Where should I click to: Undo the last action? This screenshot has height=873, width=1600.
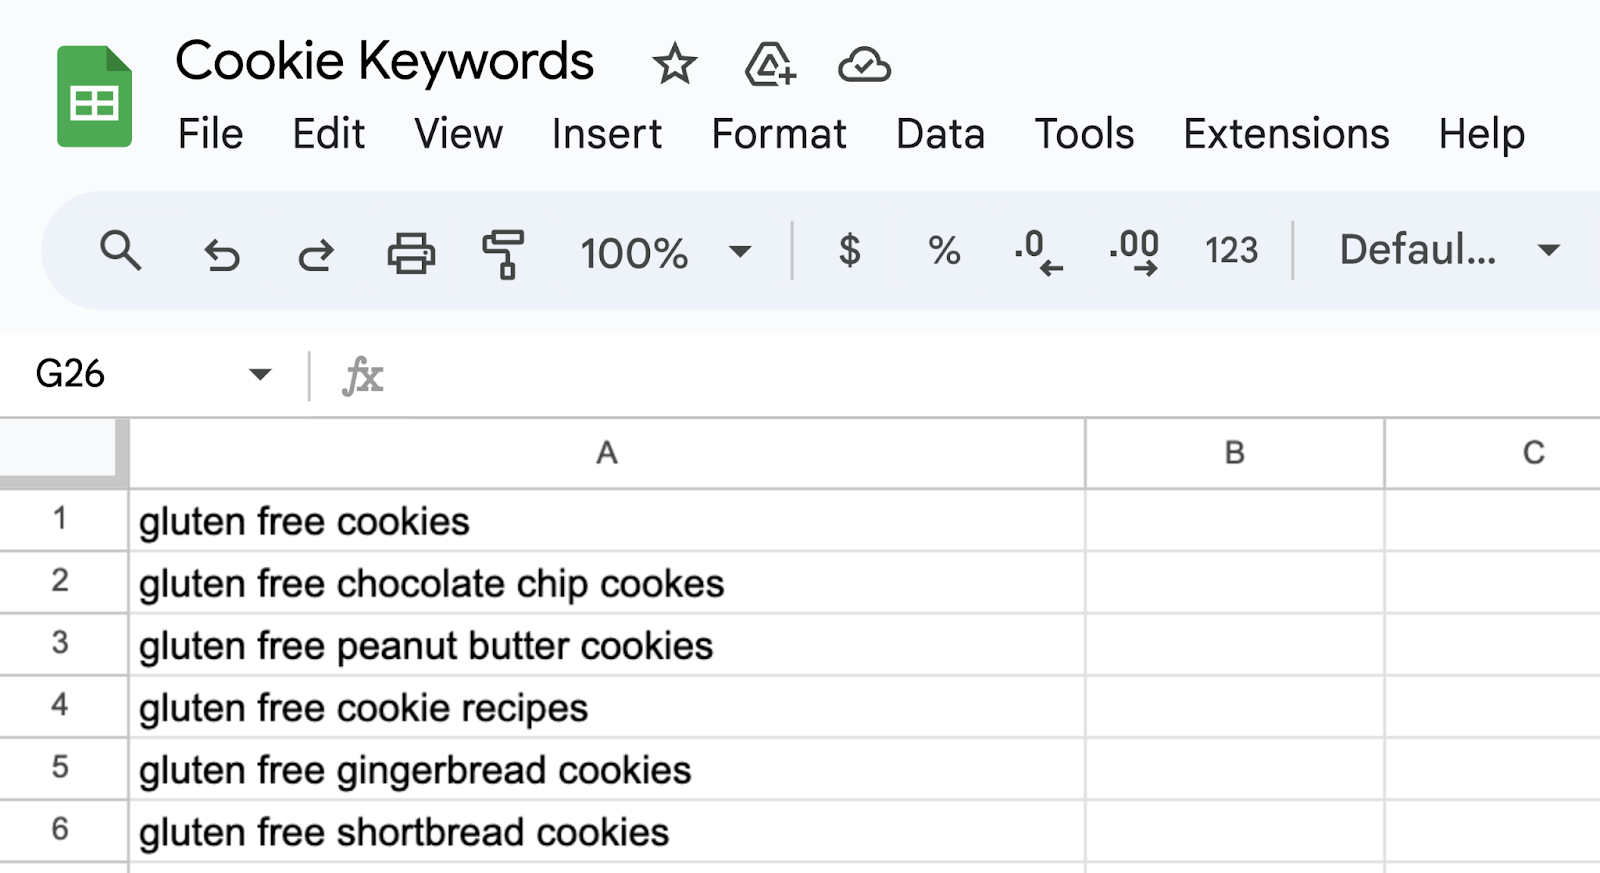(221, 252)
